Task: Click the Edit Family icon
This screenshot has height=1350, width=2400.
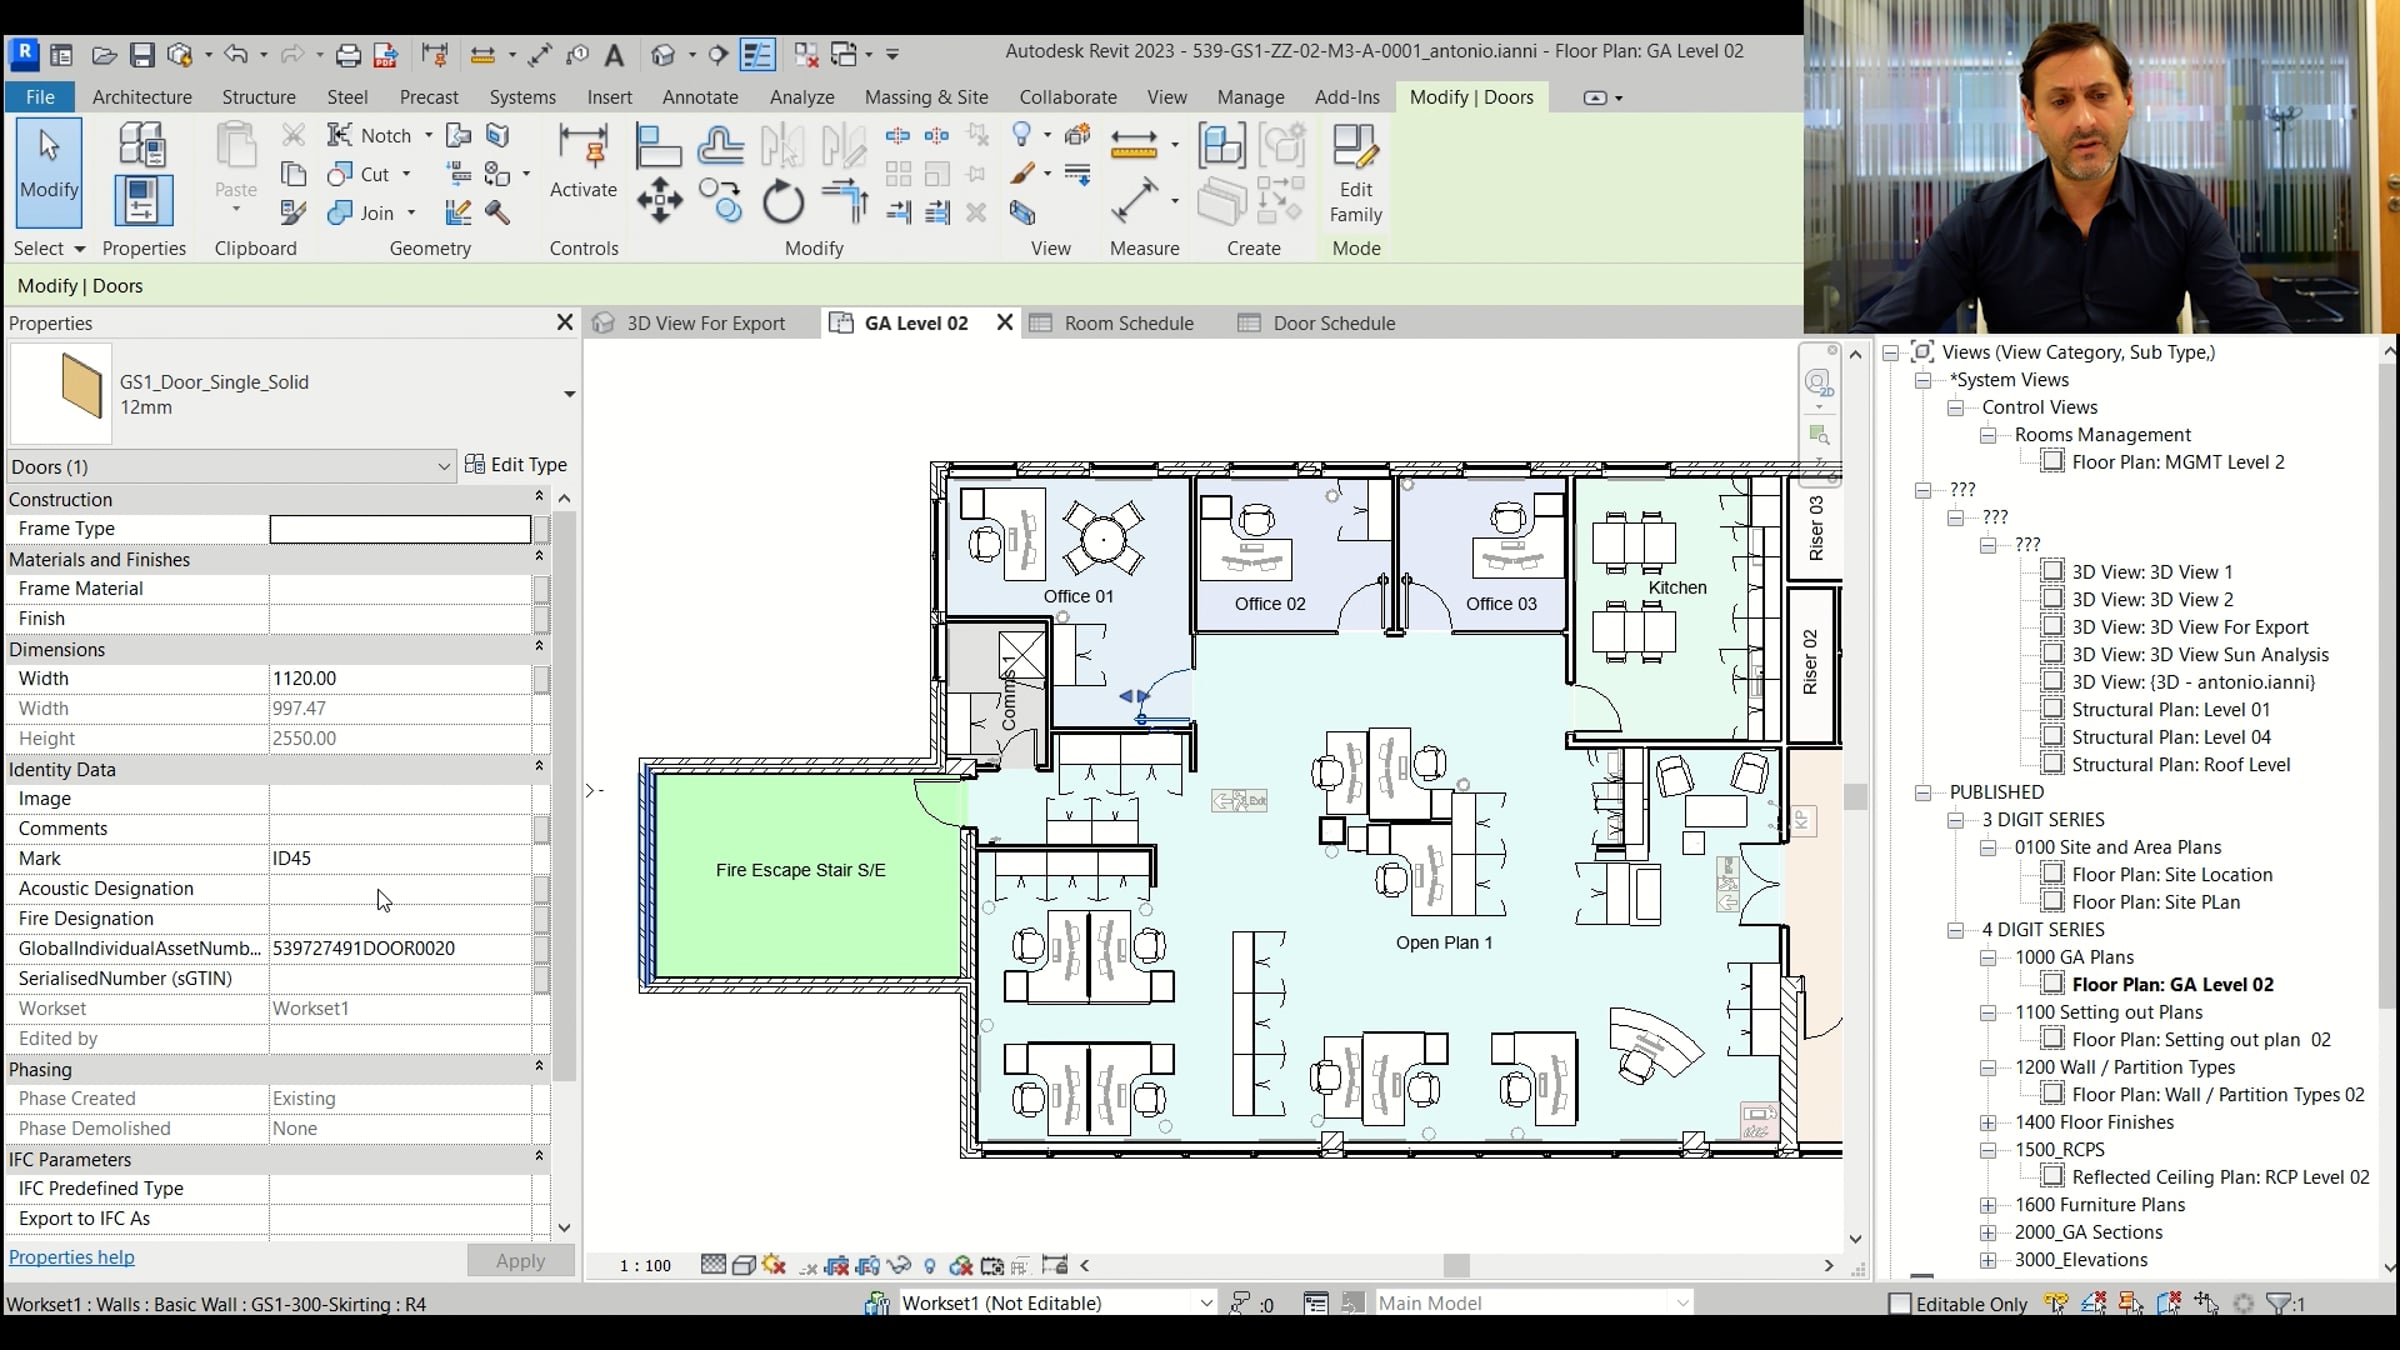Action: (1356, 174)
